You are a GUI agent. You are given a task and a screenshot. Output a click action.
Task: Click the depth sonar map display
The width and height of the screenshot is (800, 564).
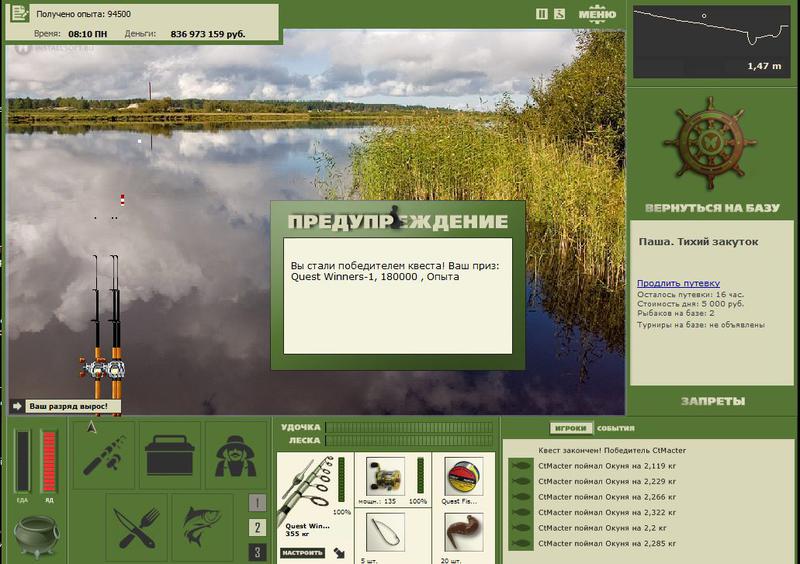coord(711,42)
